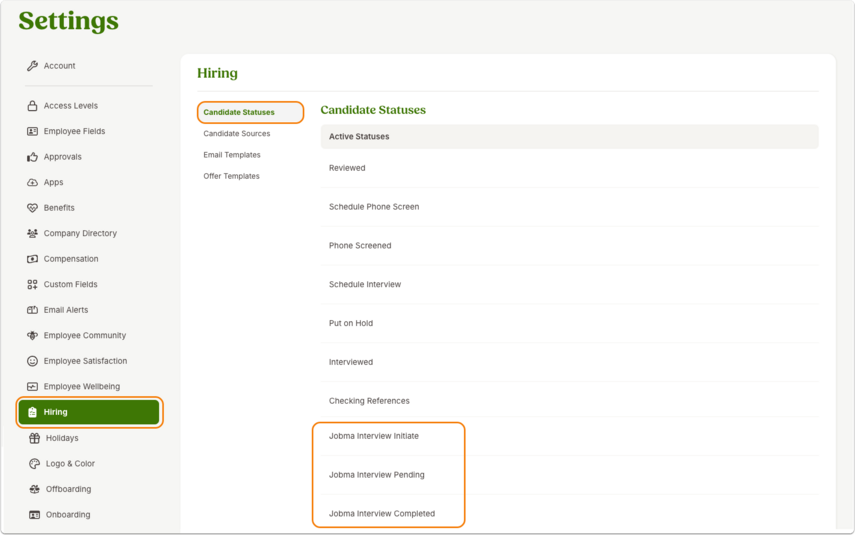Open the Offer Templates tab
855x535 pixels.
coord(231,176)
